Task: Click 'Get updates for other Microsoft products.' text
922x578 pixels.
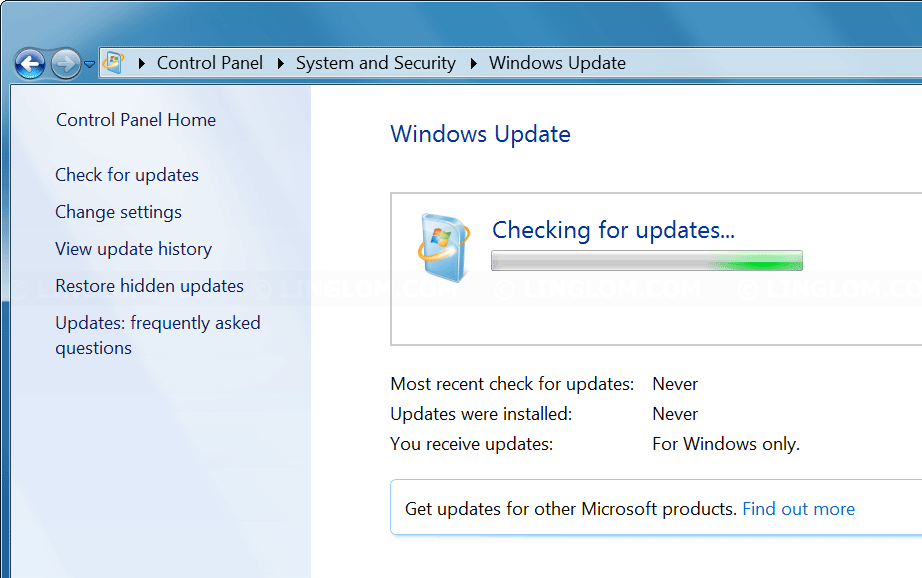Action: [571, 509]
